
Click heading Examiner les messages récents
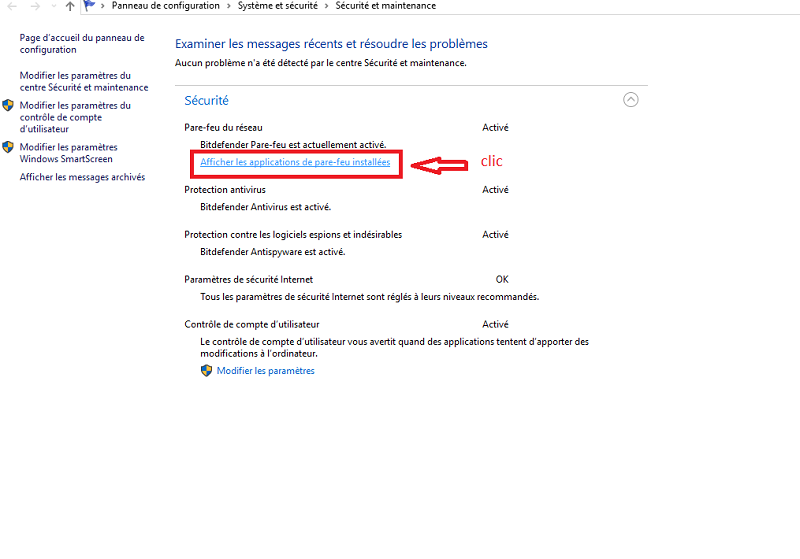(331, 44)
